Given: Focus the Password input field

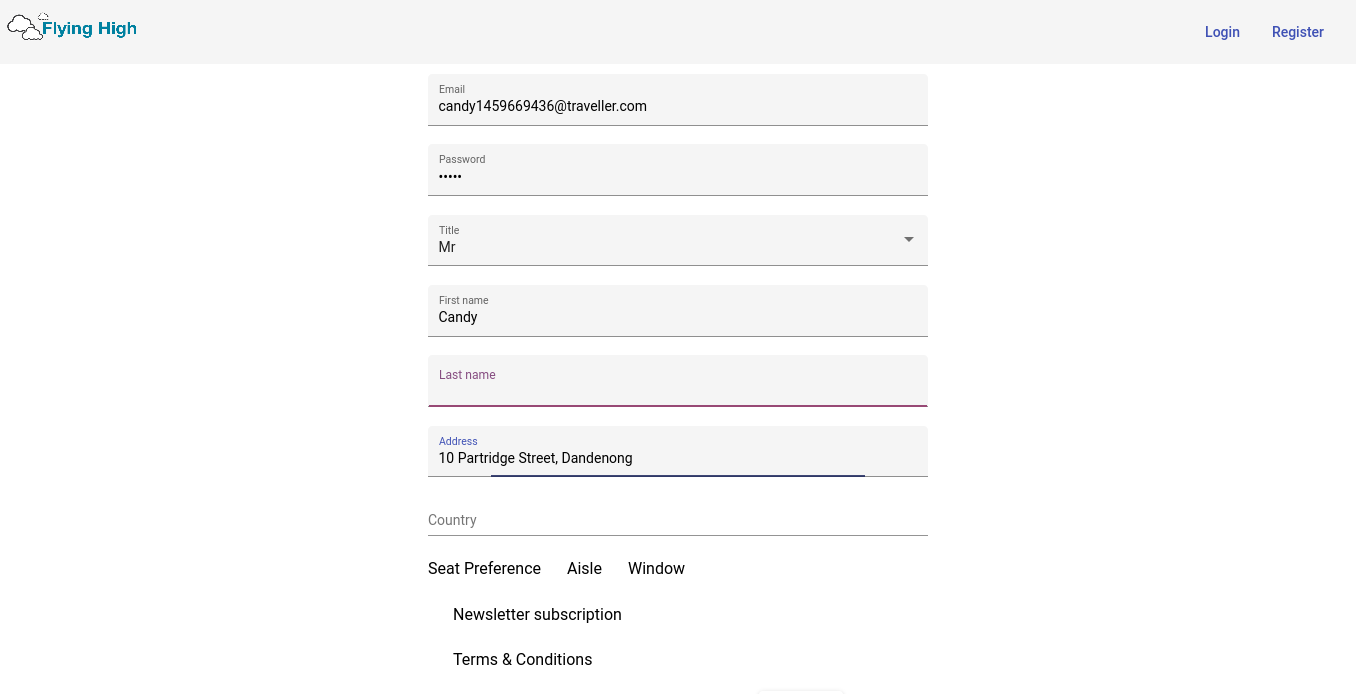Looking at the screenshot, I should tap(678, 170).
